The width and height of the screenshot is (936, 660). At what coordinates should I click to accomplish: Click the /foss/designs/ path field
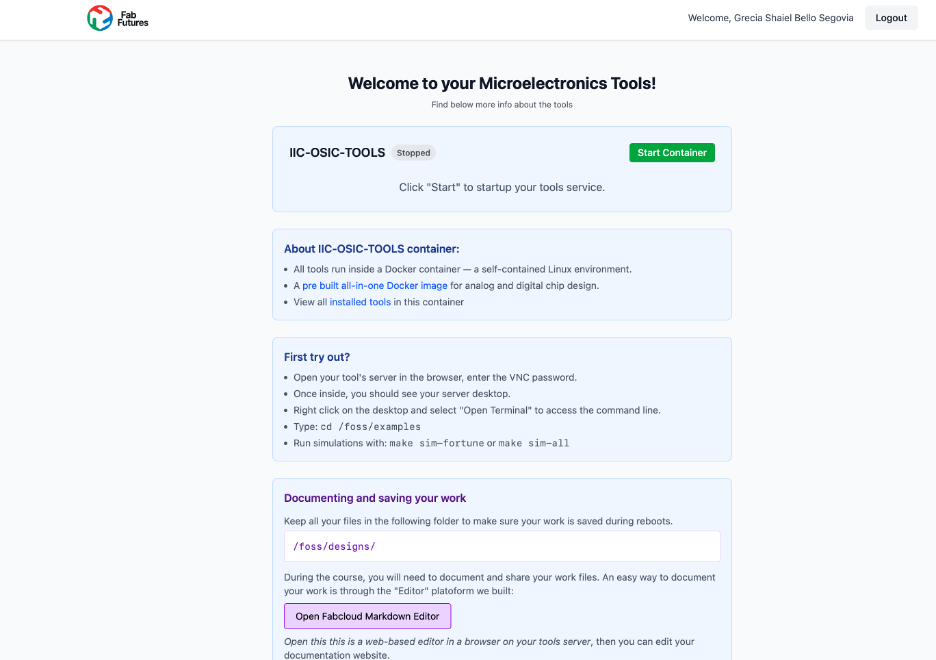(501, 546)
